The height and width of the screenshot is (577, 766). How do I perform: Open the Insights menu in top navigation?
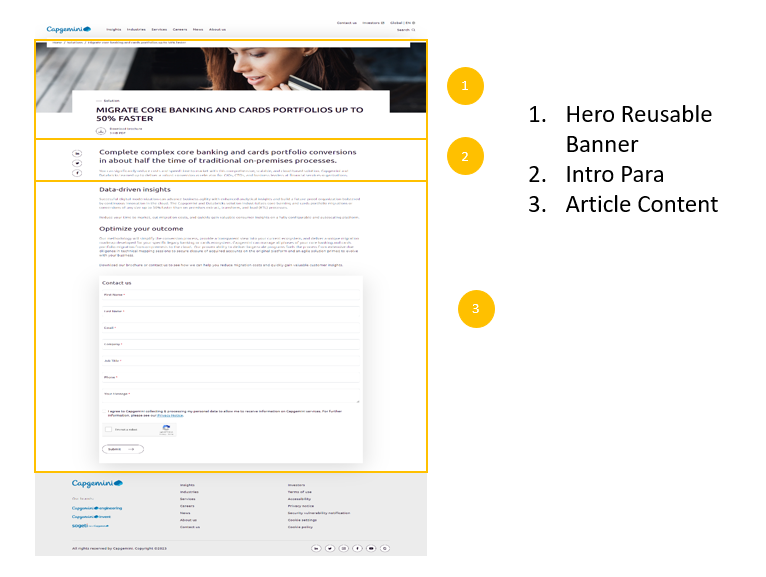[113, 30]
